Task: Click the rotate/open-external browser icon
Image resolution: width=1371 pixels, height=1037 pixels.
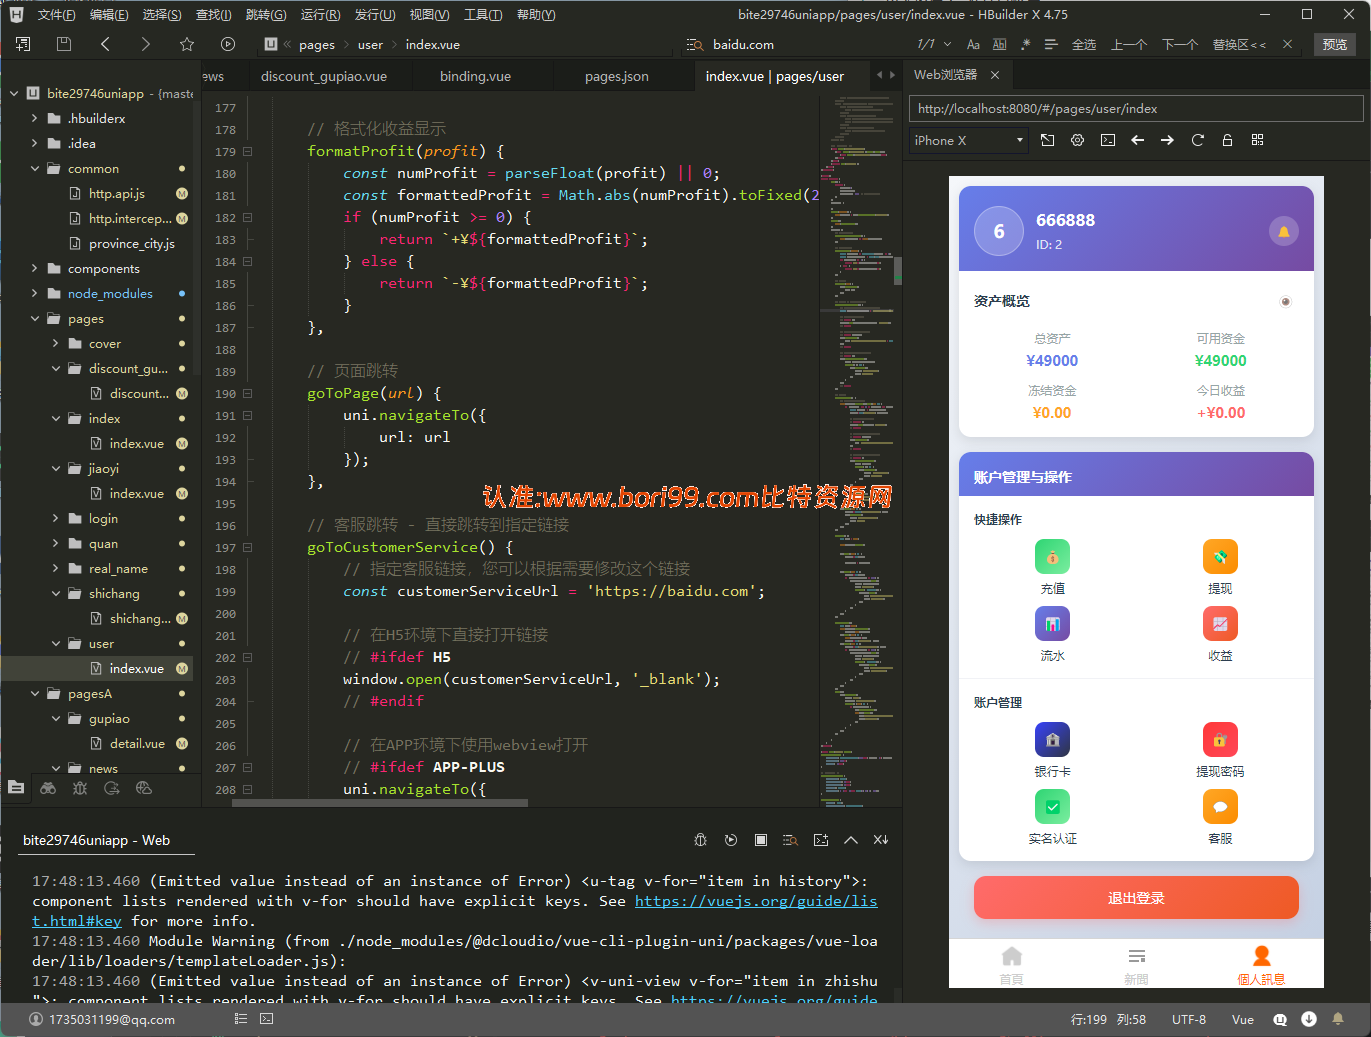Action: (1047, 140)
